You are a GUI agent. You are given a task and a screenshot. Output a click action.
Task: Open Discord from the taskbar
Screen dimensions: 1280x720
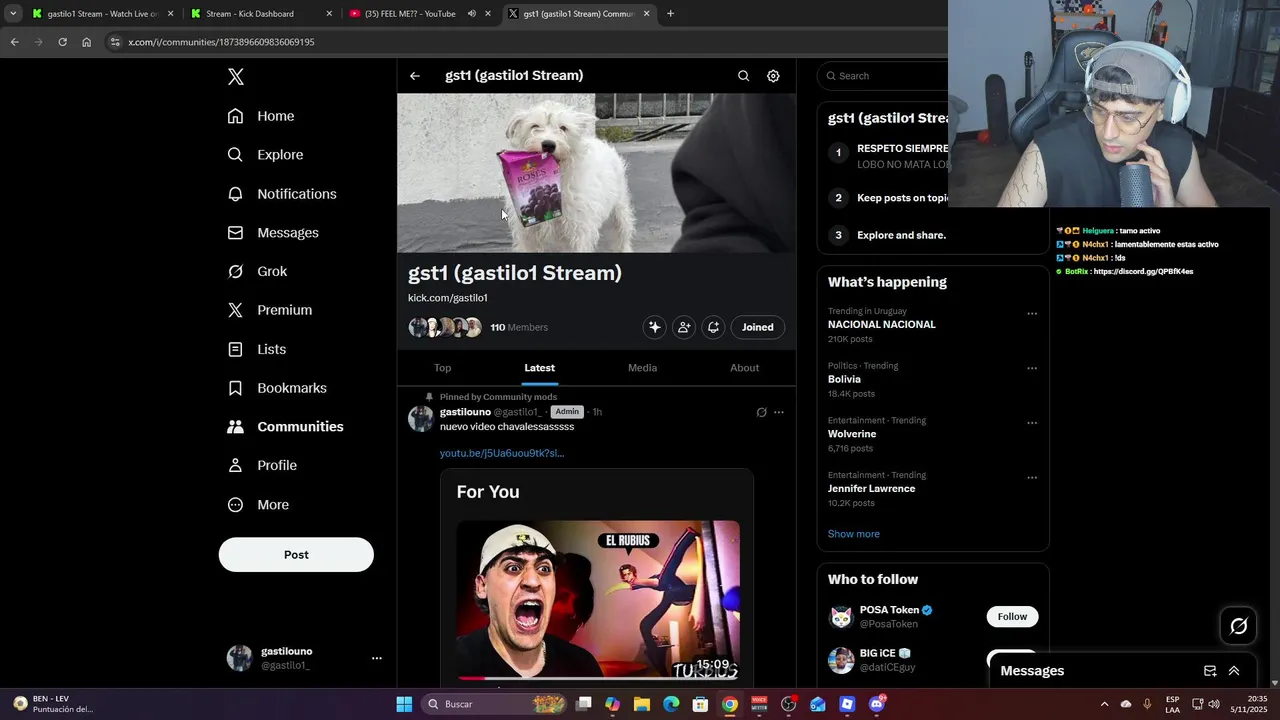click(x=877, y=704)
